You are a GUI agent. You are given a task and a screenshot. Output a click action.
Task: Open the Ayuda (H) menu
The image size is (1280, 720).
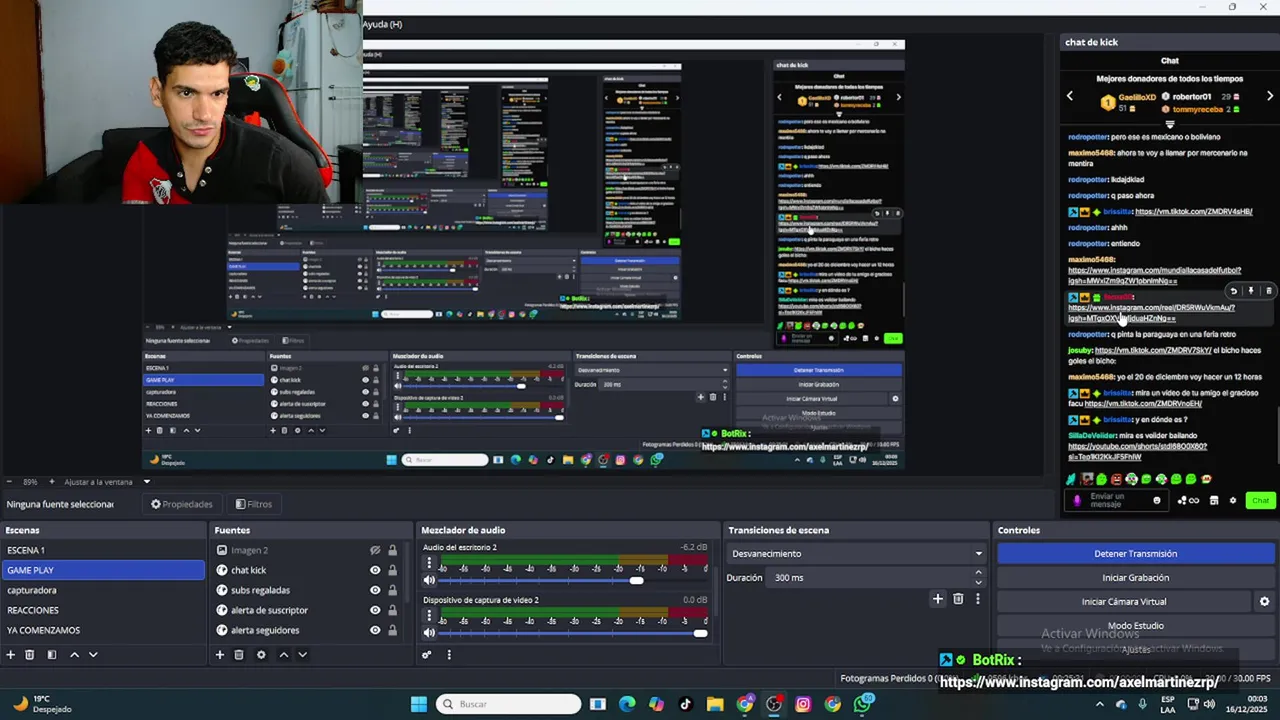point(382,24)
